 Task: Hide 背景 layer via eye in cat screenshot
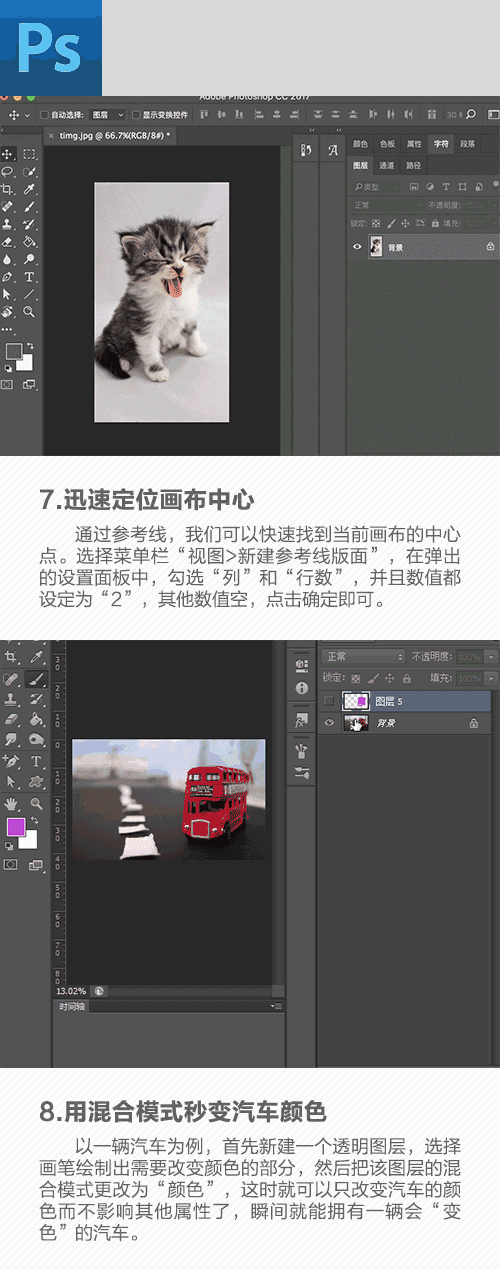click(x=356, y=246)
